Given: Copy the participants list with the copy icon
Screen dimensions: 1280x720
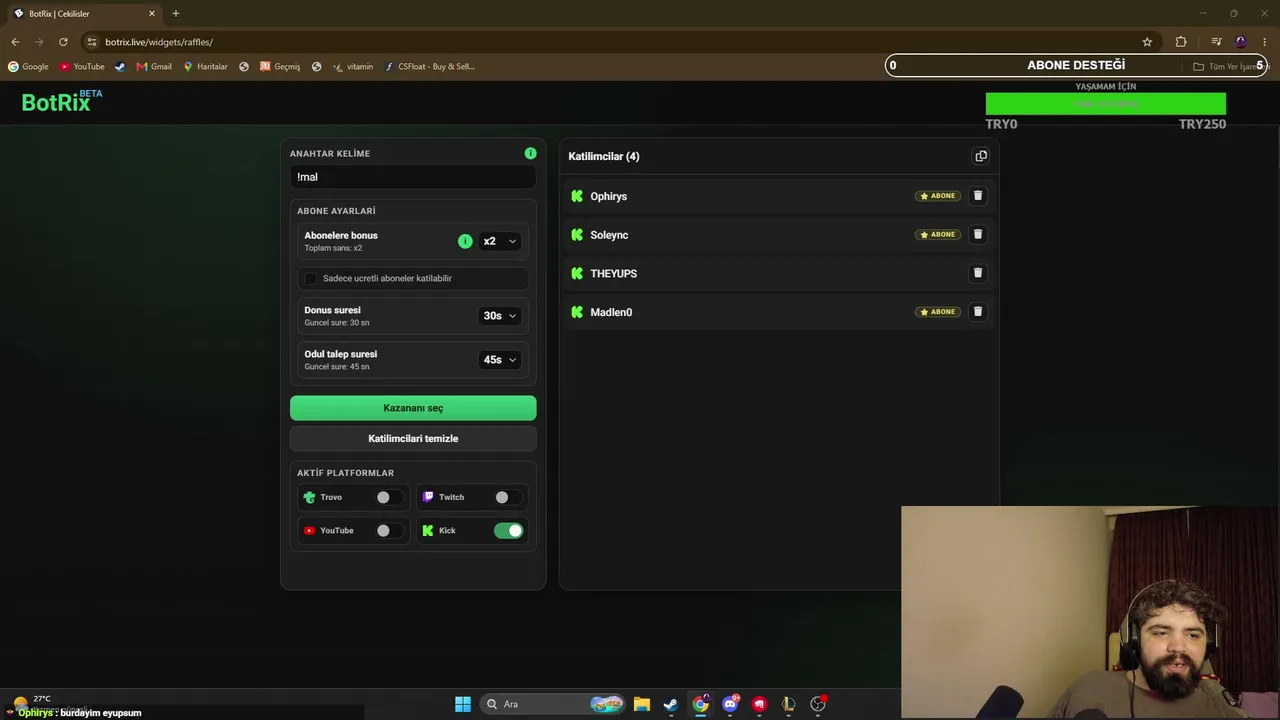Looking at the screenshot, I should click(981, 156).
